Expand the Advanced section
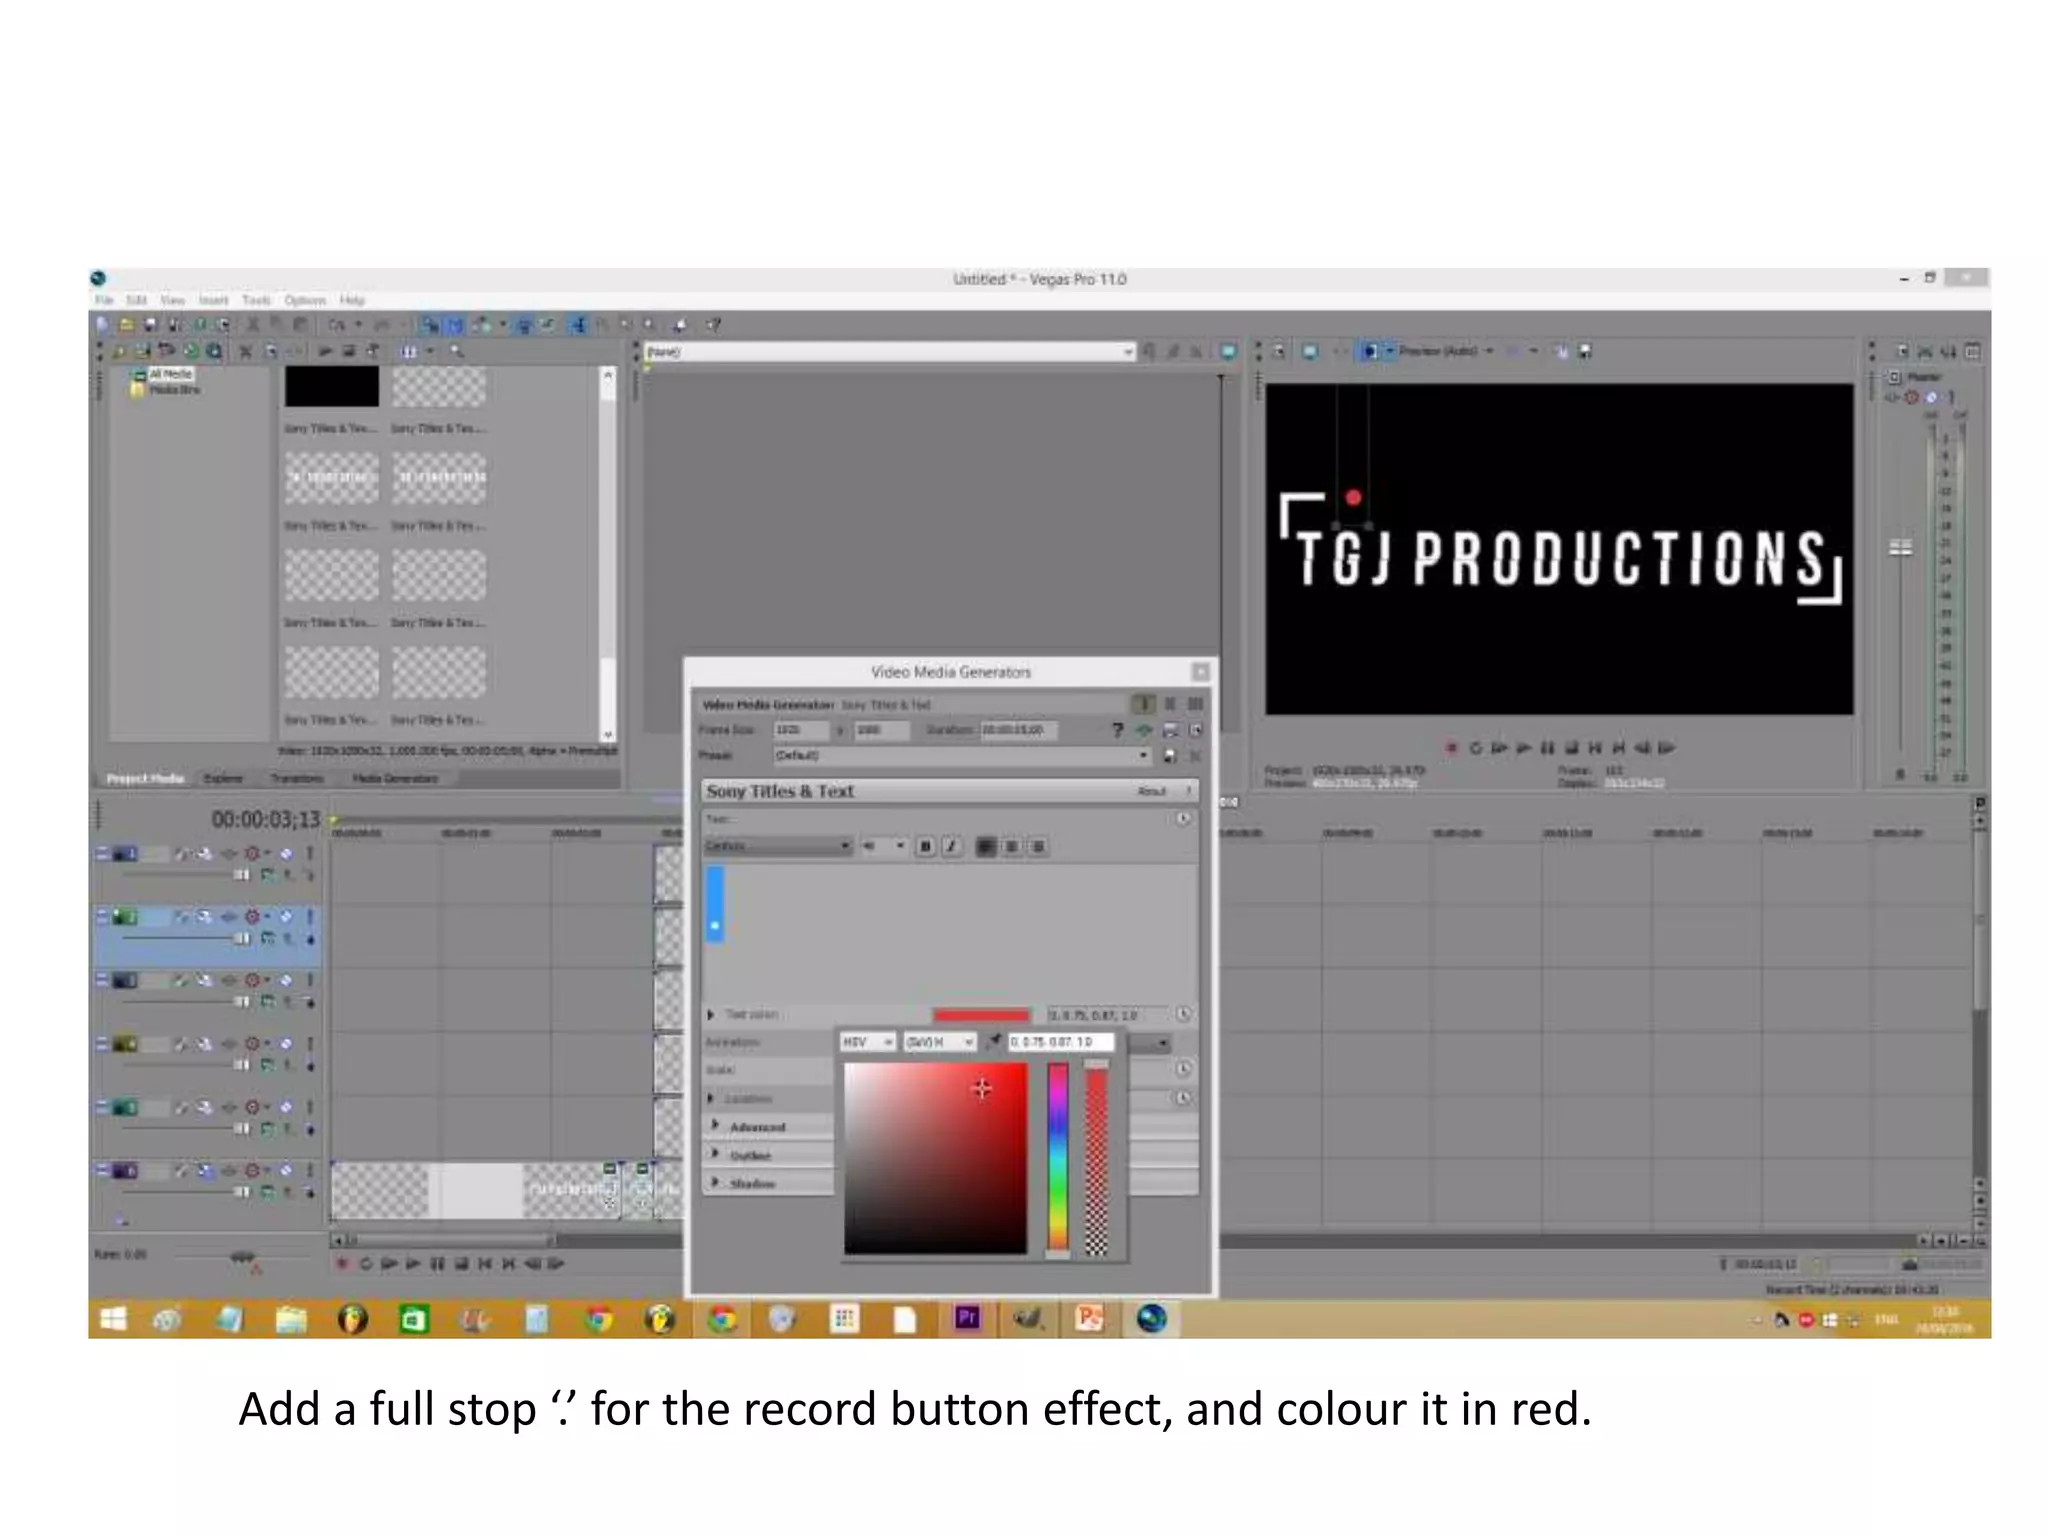This screenshot has height=1536, width=2048. [715, 1125]
